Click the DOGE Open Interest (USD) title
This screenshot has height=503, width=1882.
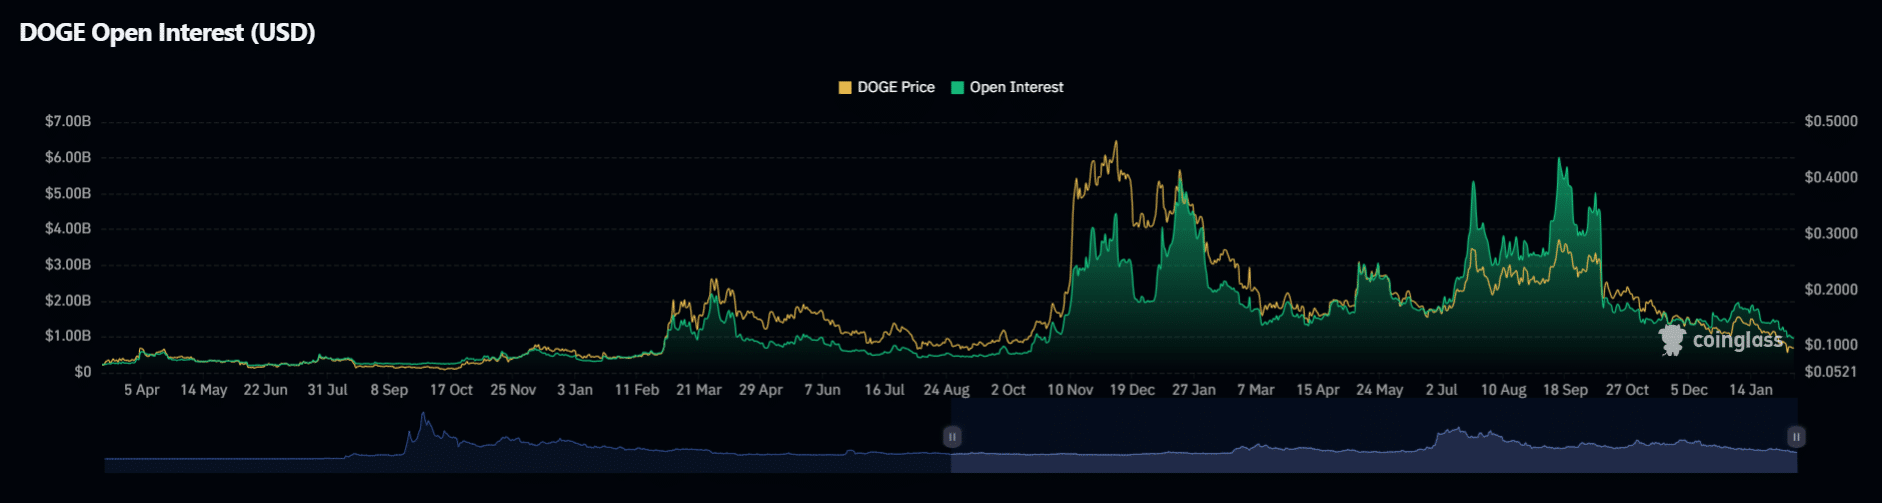[167, 33]
